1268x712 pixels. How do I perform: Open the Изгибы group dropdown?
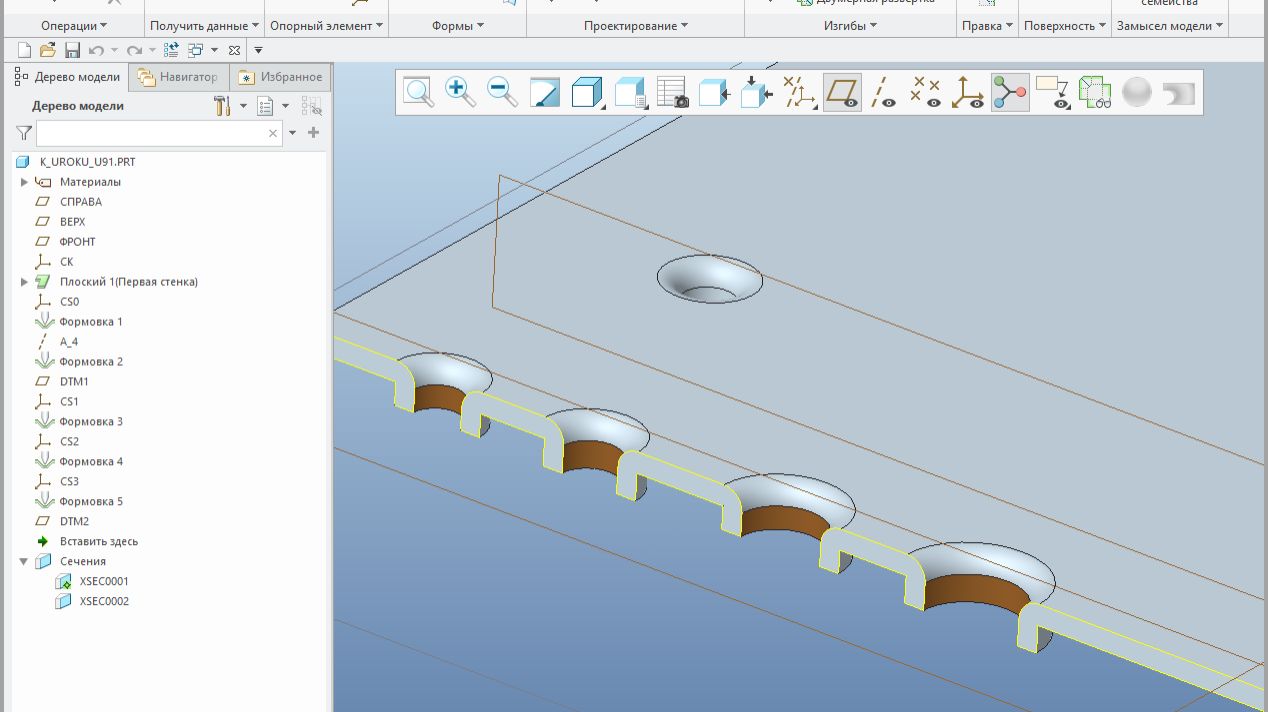pyautogui.click(x=852, y=26)
